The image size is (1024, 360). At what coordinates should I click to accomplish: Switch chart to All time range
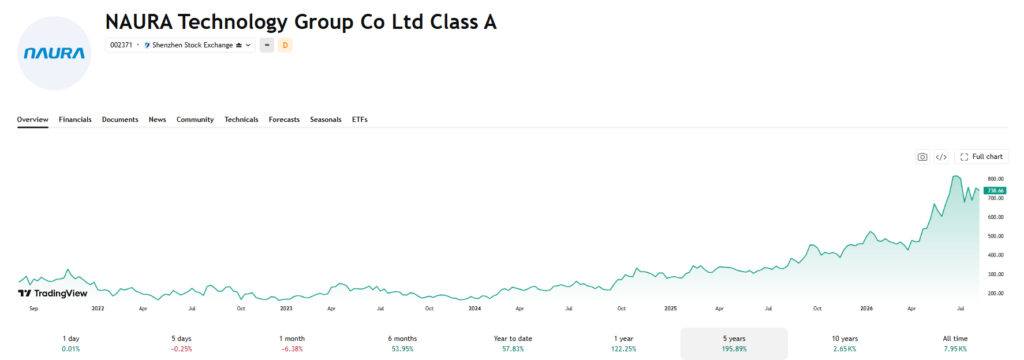[x=955, y=343]
